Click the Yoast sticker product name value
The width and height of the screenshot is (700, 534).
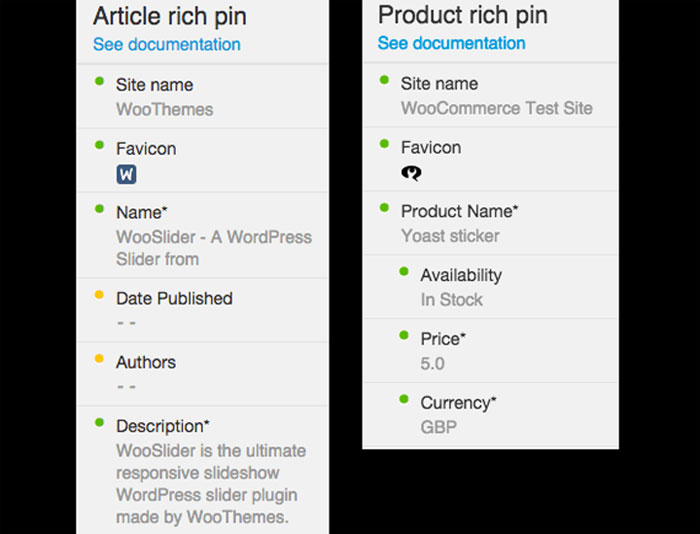(450, 236)
